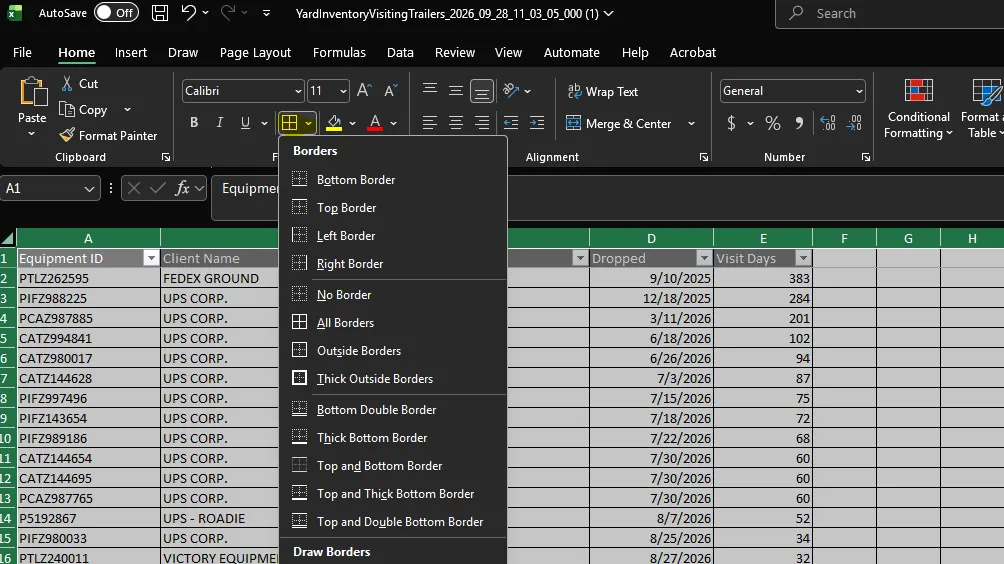Apply Middle Align to cells
The height and width of the screenshot is (564, 1004).
tap(455, 90)
